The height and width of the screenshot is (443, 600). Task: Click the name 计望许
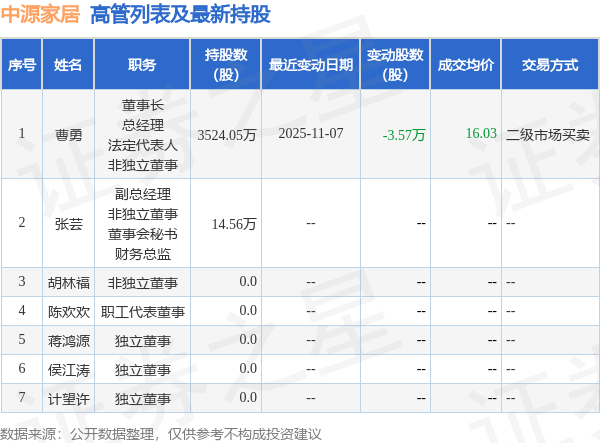68,399
